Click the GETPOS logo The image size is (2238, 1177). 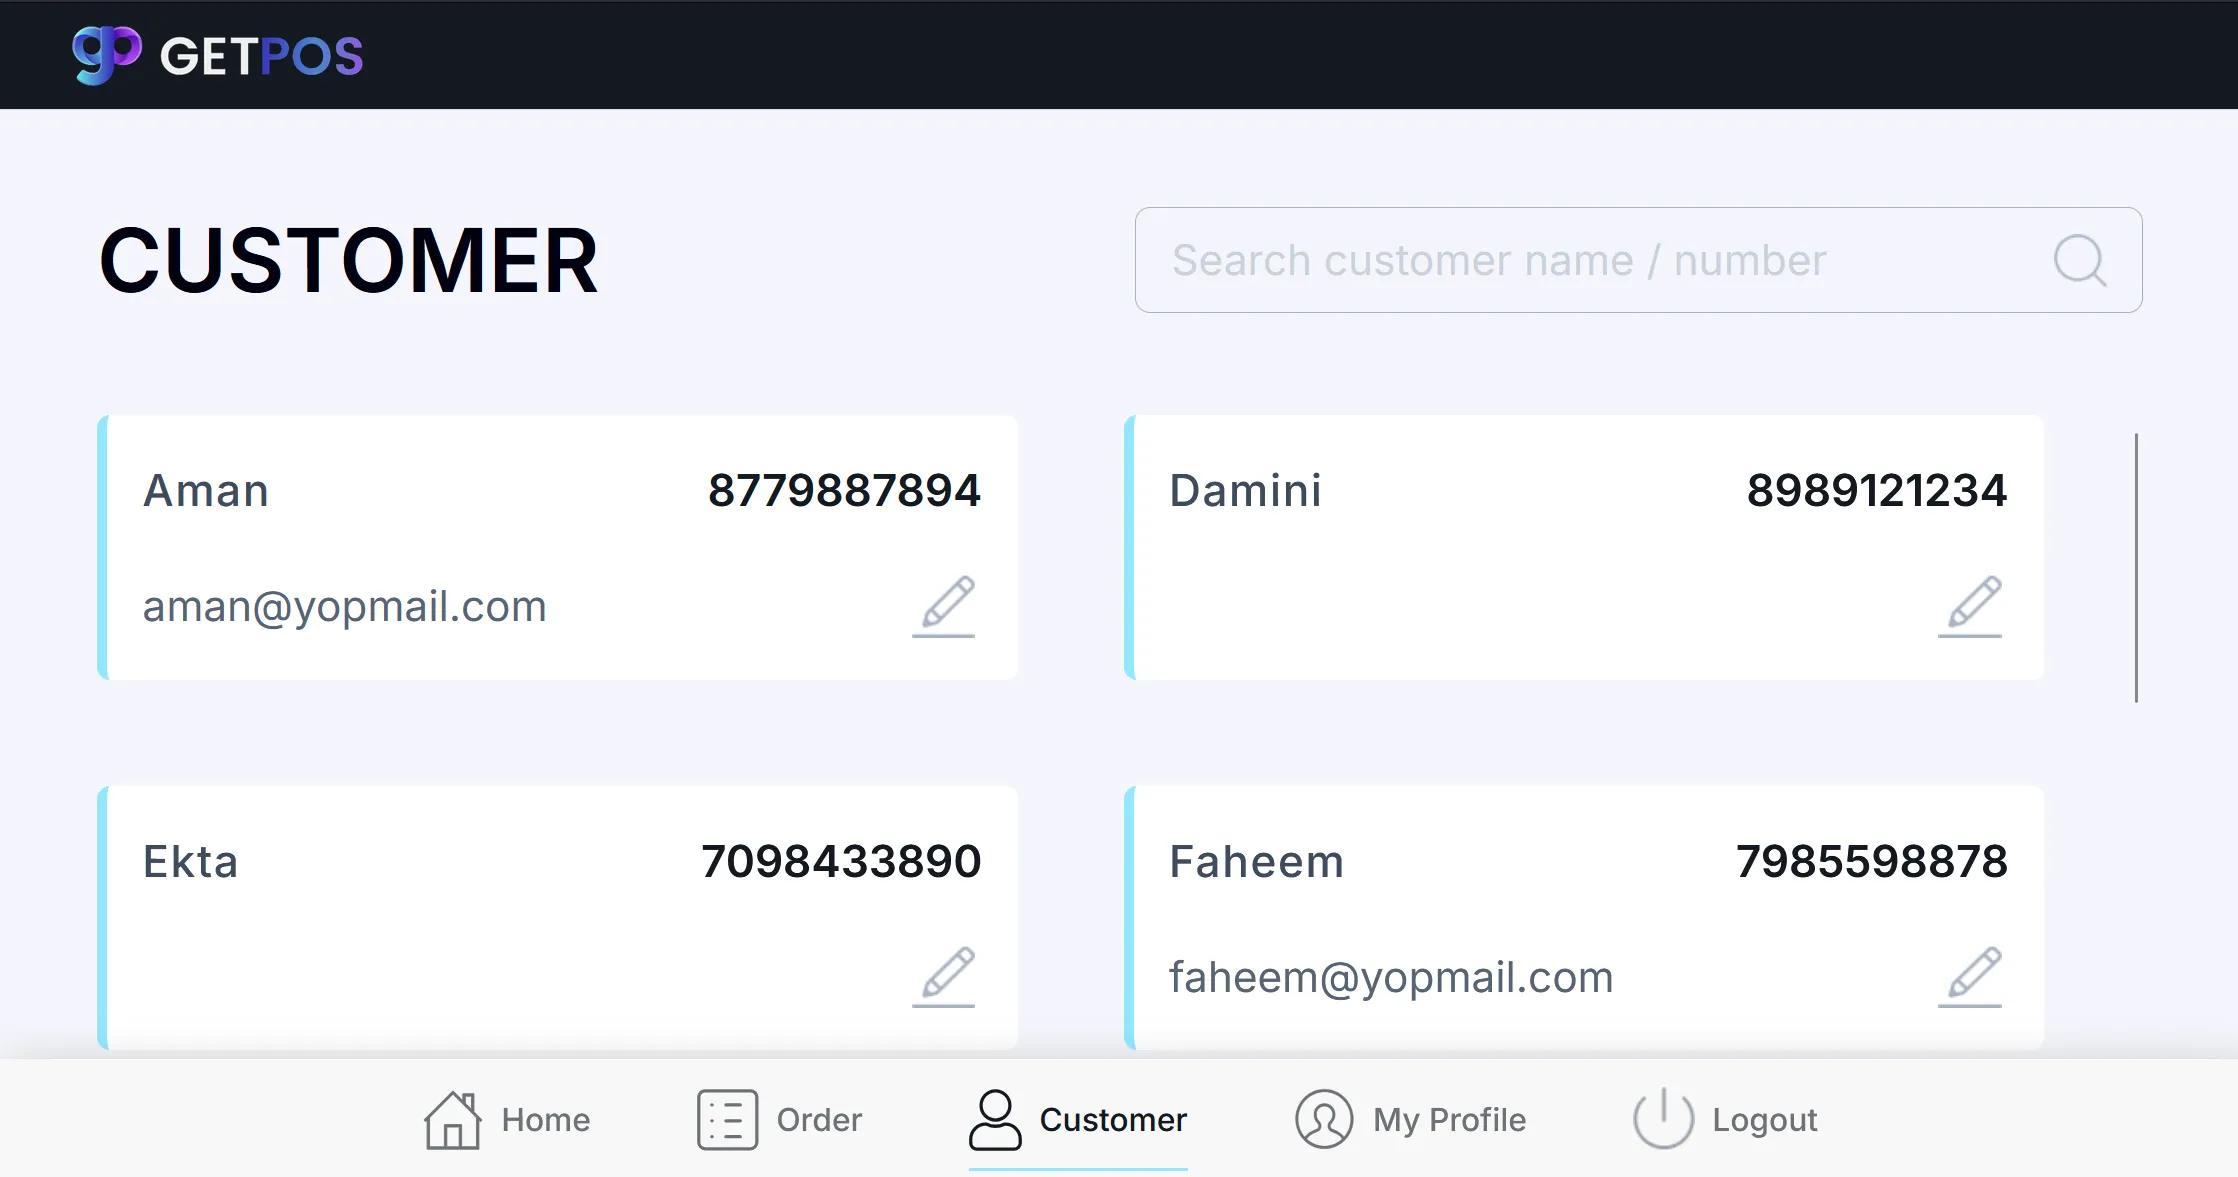point(218,55)
